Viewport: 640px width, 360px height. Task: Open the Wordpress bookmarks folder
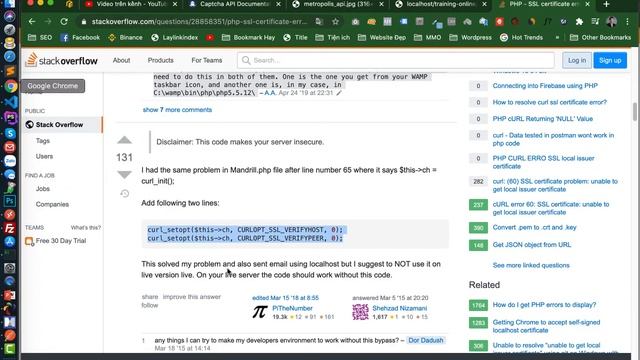(471, 38)
